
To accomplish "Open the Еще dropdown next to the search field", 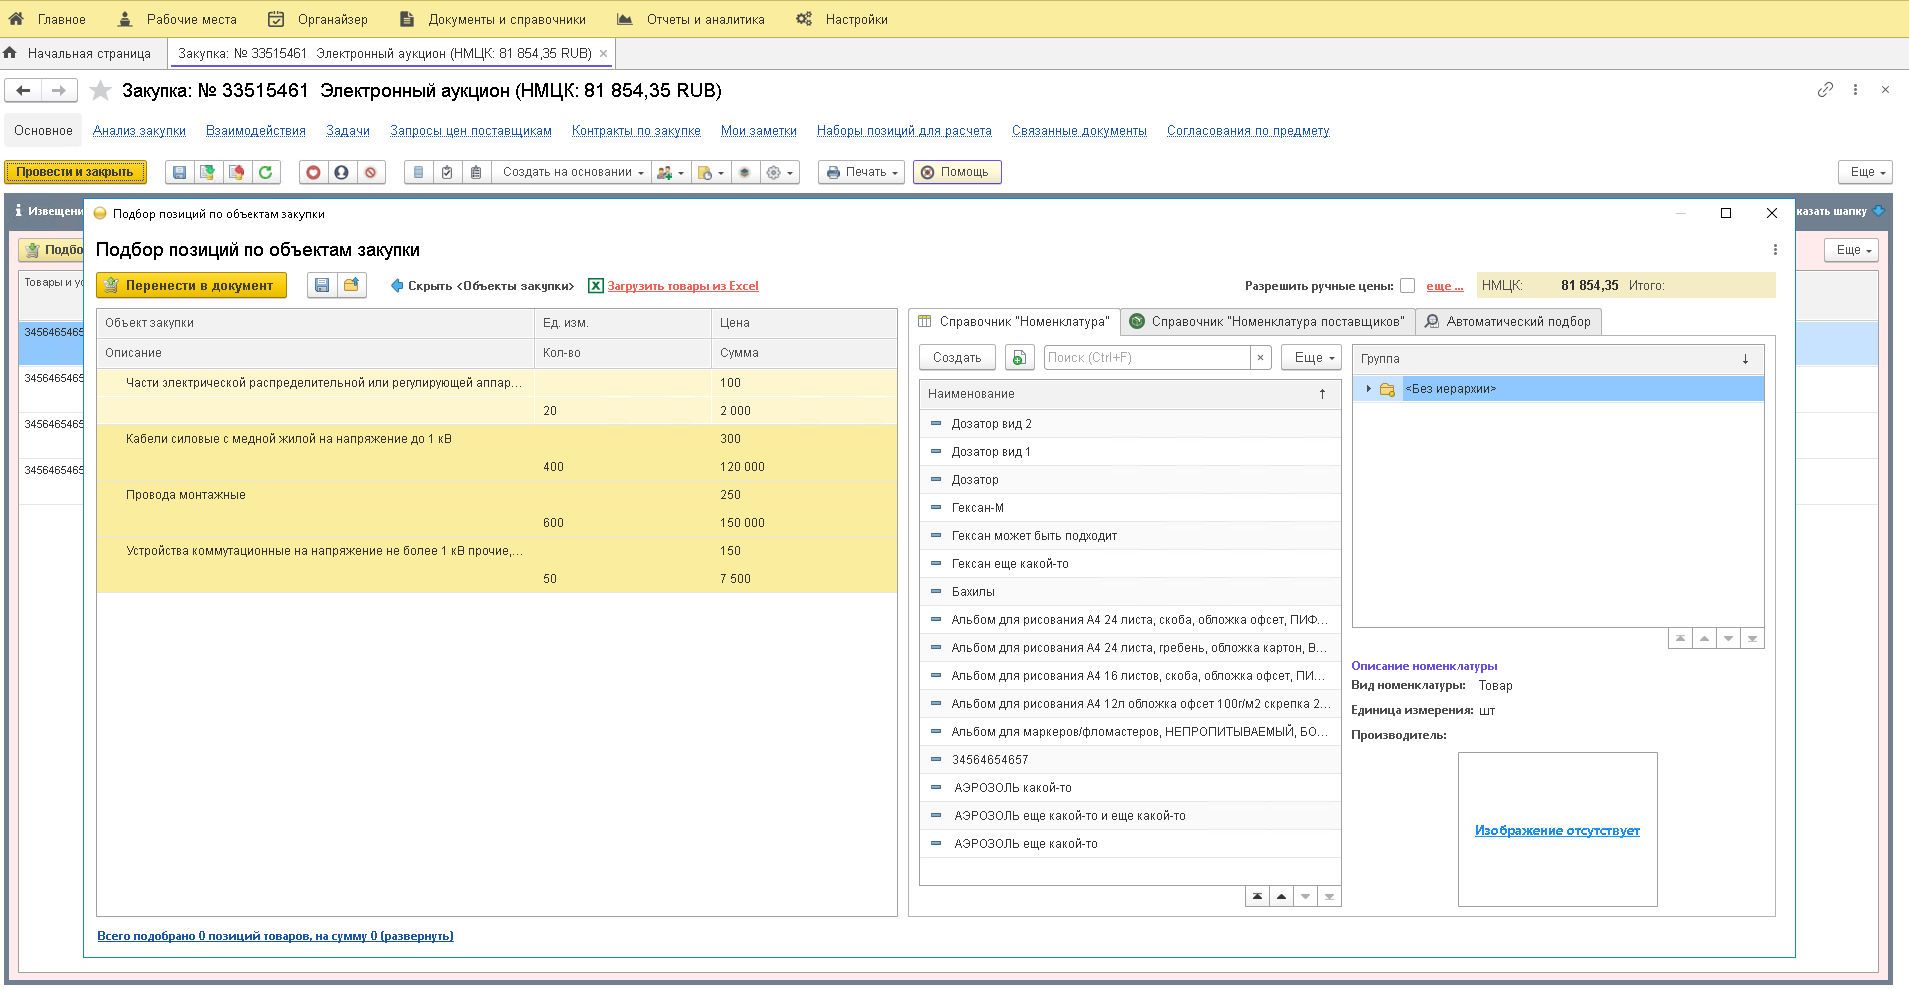I will point(1311,358).
